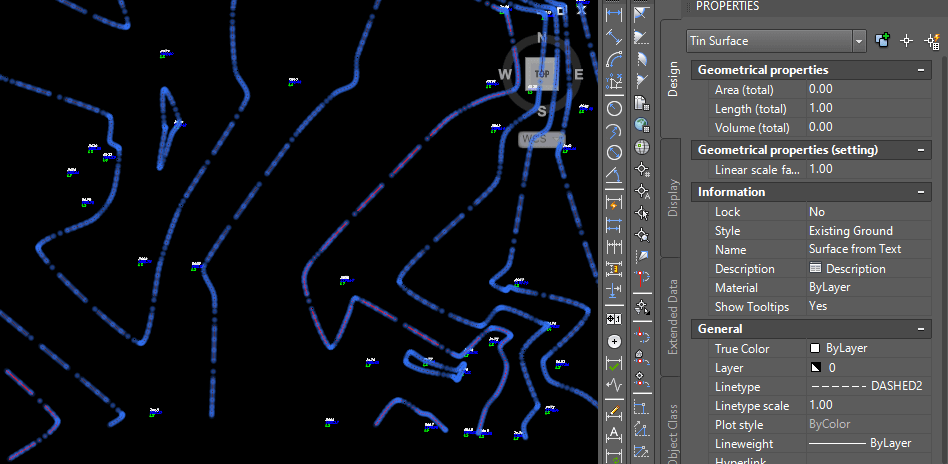948x464 pixels.
Task: Click the Deflection Distance transparent command
Action: click(641, 80)
